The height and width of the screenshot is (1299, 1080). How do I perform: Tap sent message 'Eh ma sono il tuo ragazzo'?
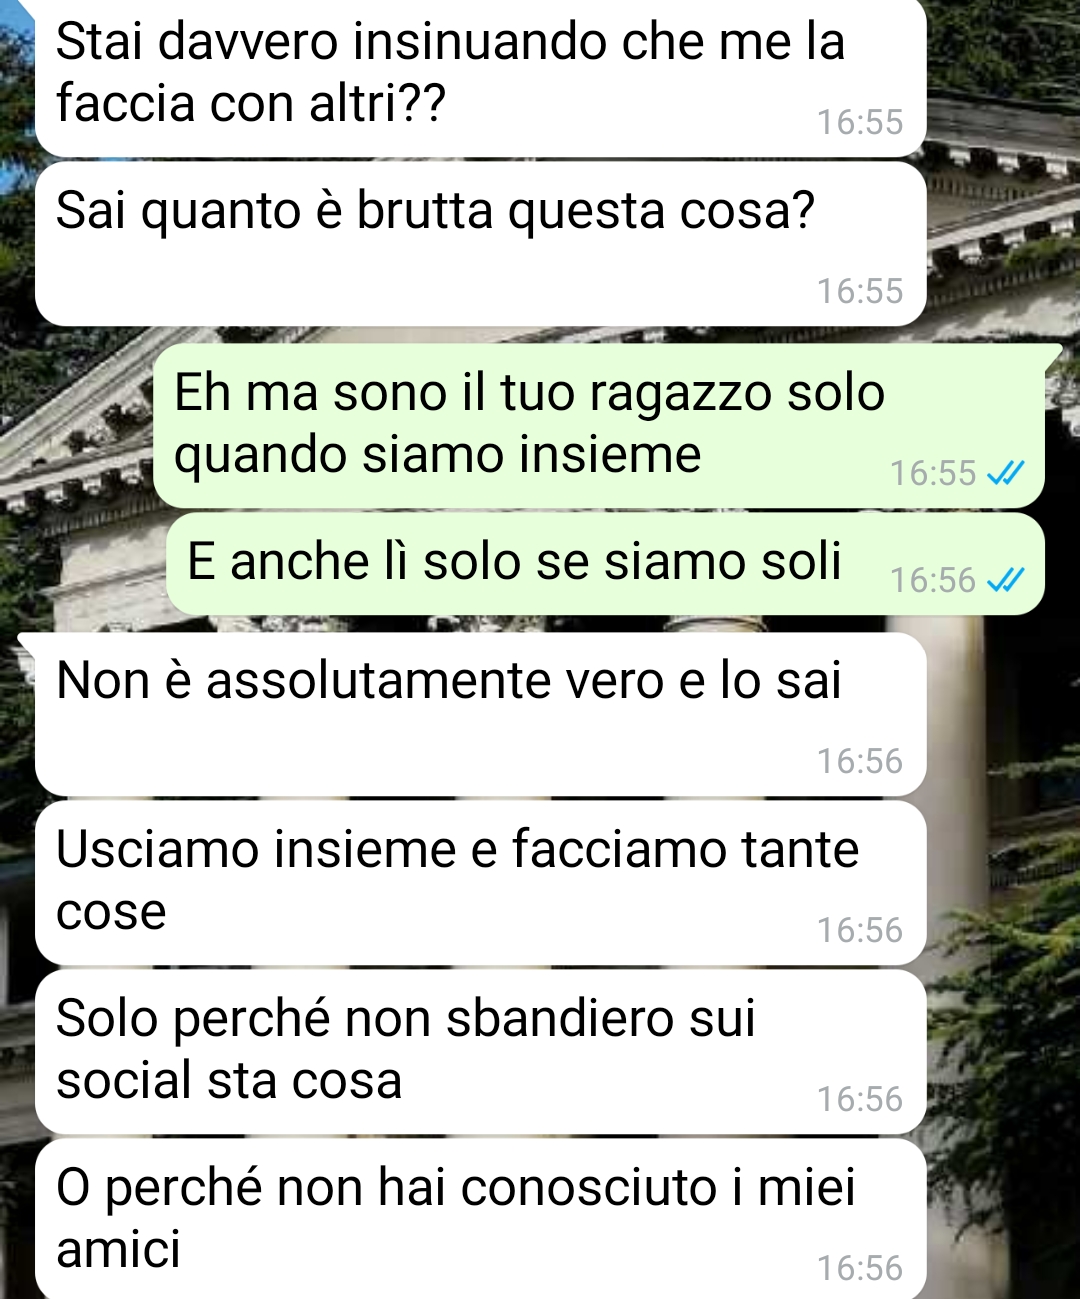pyautogui.click(x=599, y=426)
